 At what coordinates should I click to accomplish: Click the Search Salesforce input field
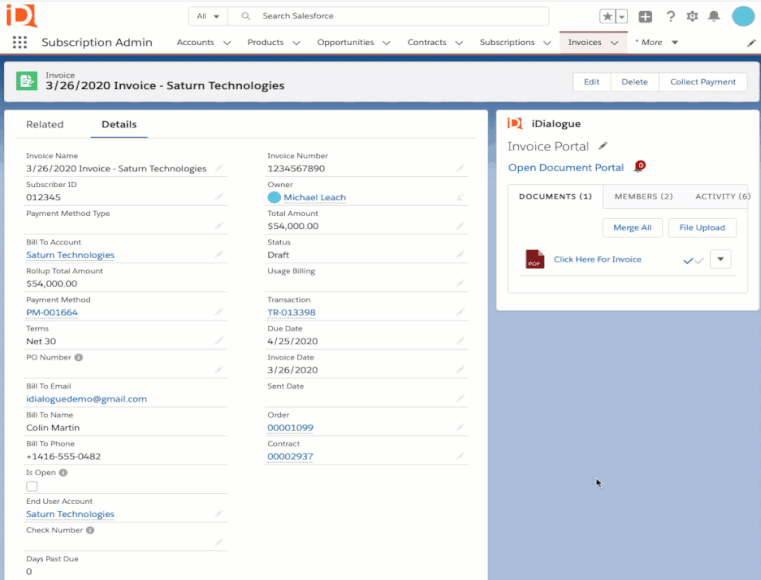[388, 16]
